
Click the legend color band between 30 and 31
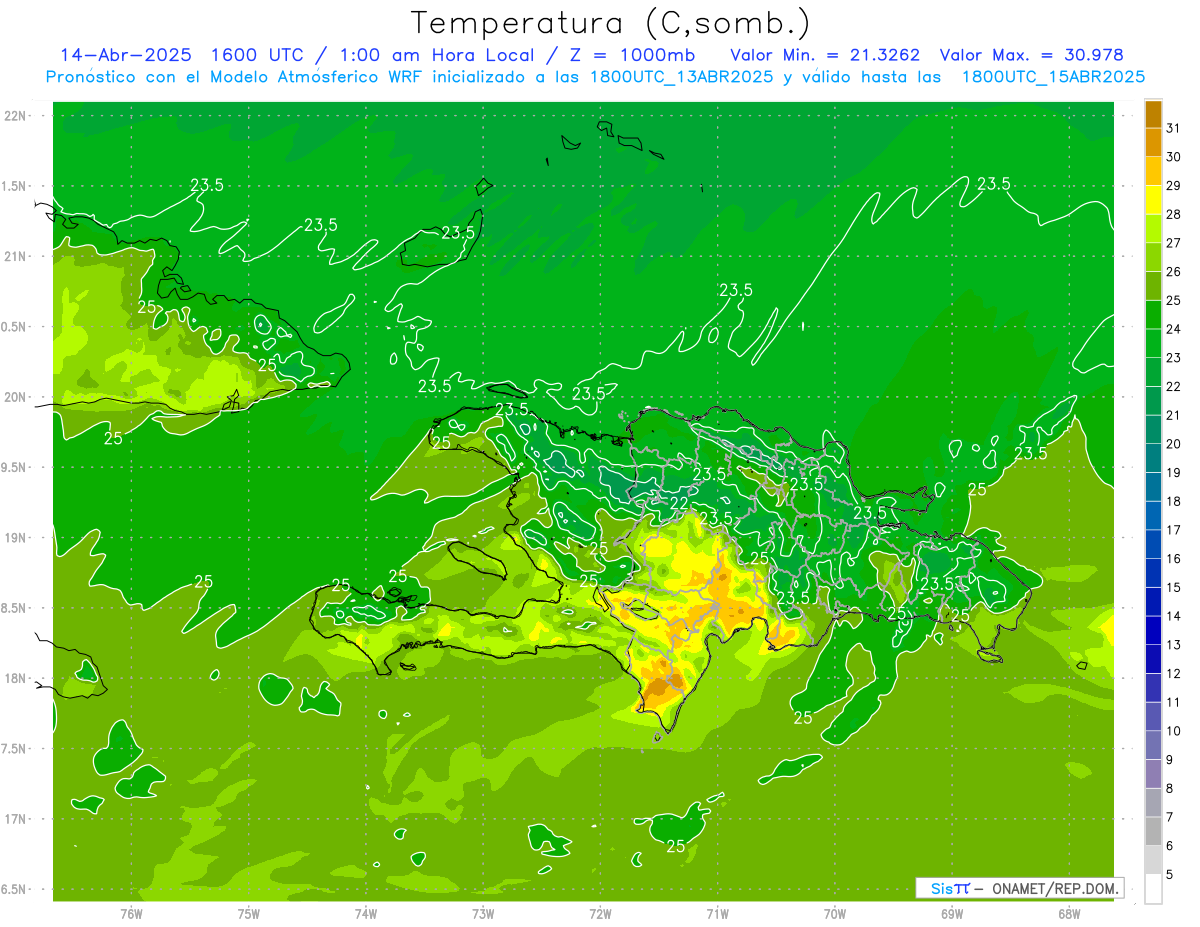click(1153, 143)
